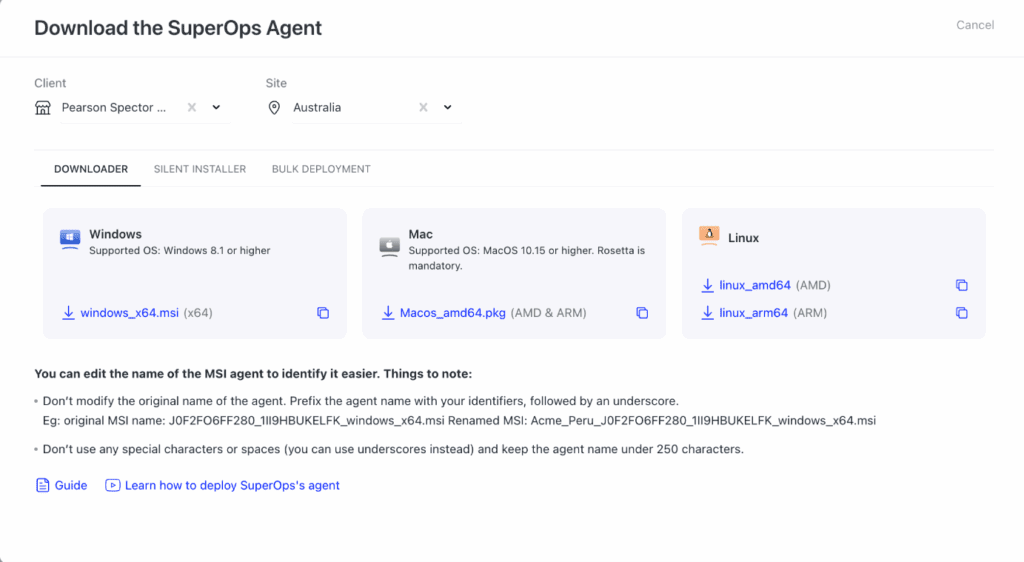Copy the windows_x64.msi download link
Image resolution: width=1024 pixels, height=562 pixels.
tap(323, 313)
